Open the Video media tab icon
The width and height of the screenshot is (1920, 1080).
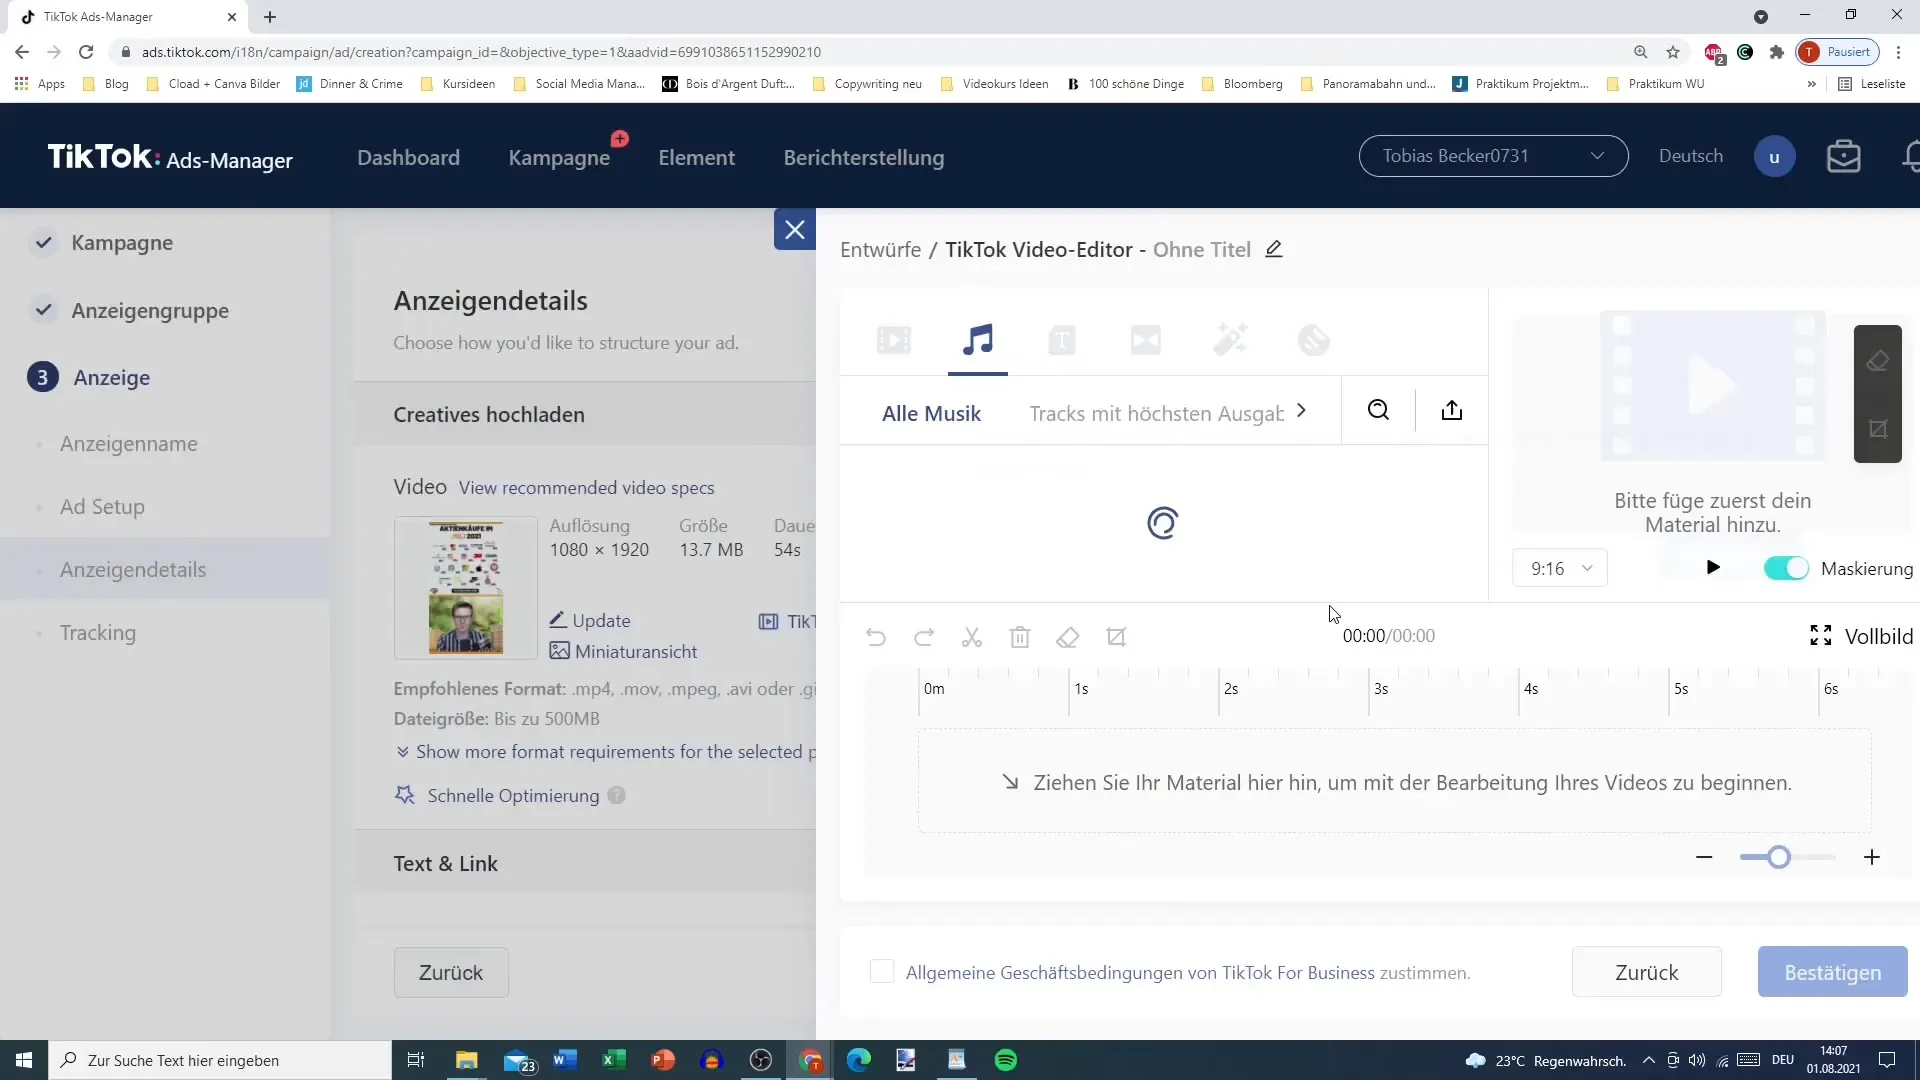click(x=894, y=340)
